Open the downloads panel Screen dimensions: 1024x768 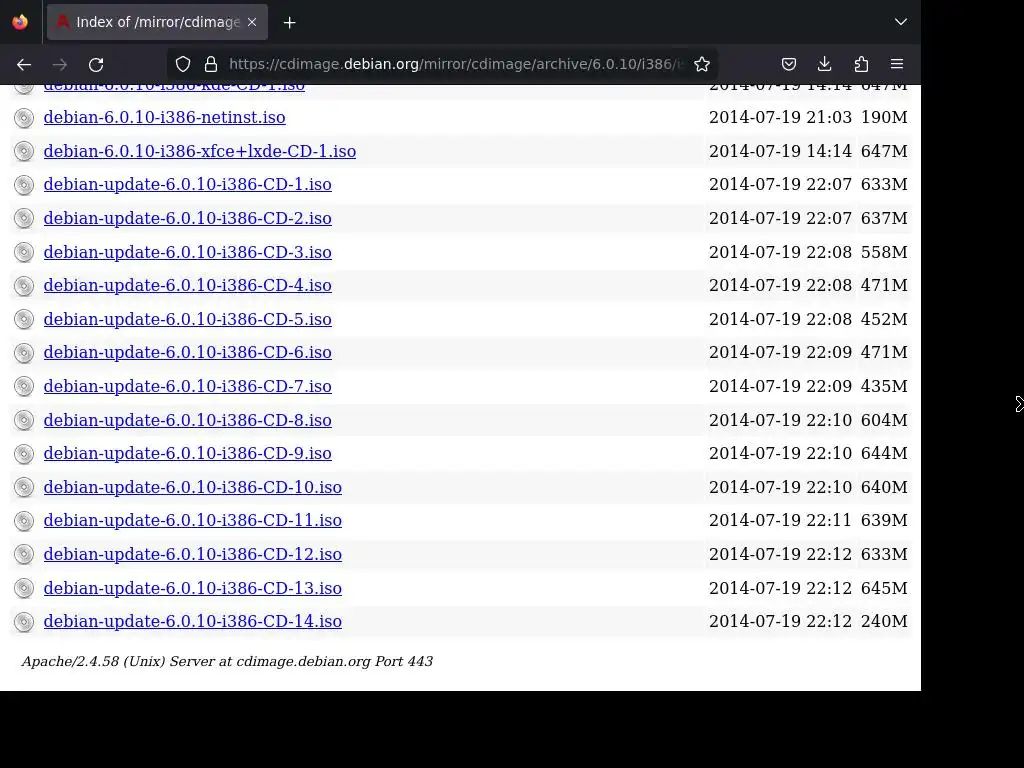tap(825, 64)
